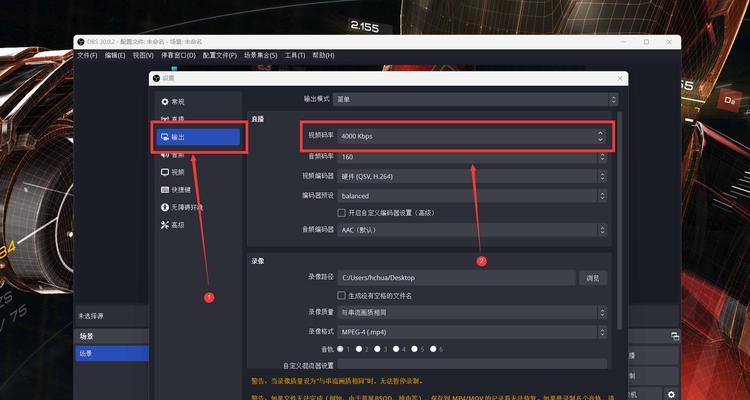Open the 录像质量 dropdown
750x400 pixels.
point(472,313)
